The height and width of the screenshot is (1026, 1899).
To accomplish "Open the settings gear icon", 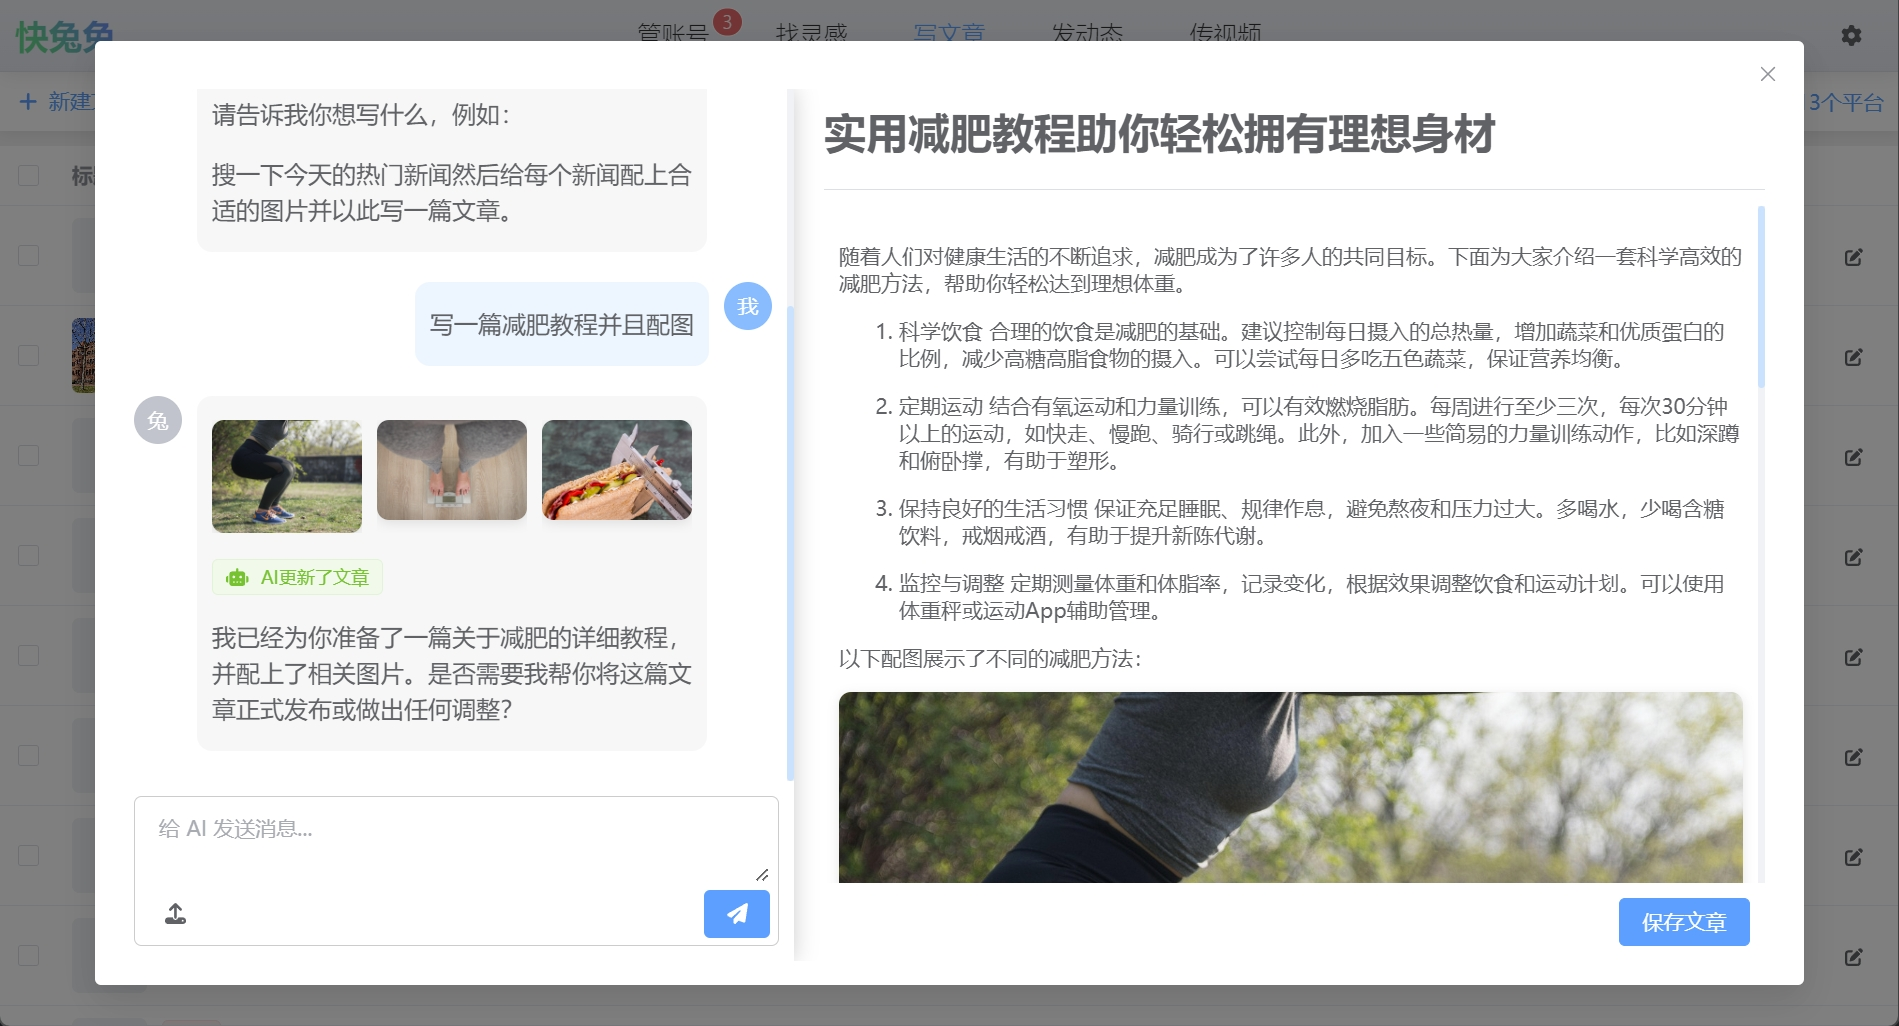I will 1851,35.
